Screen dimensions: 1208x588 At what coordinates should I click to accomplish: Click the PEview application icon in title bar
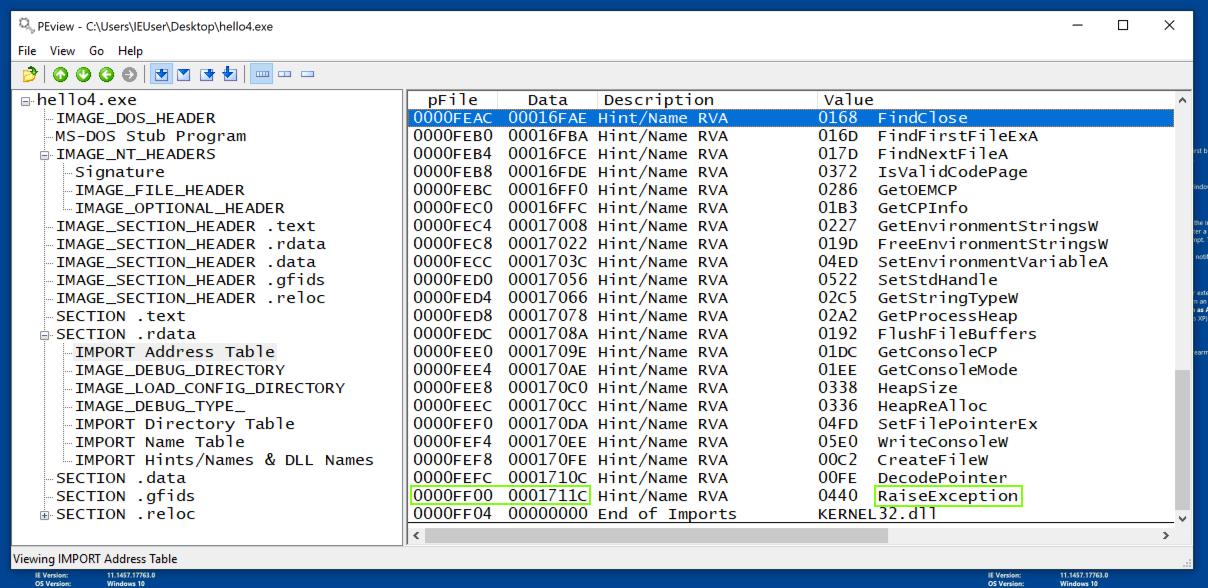tap(26, 25)
